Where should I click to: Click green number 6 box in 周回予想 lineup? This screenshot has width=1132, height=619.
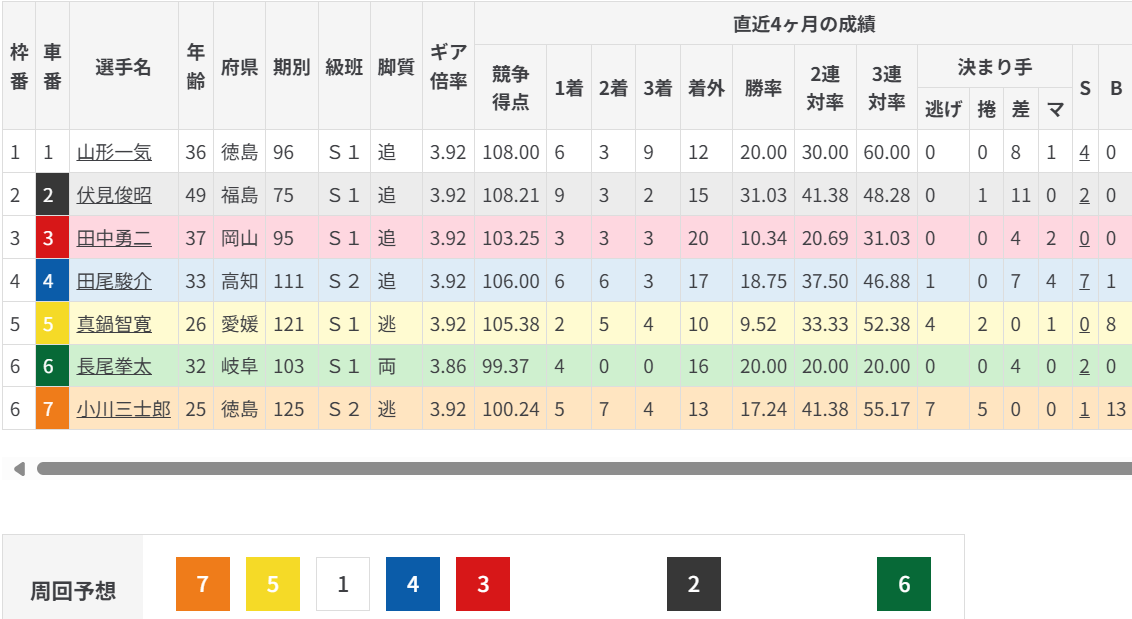click(904, 584)
